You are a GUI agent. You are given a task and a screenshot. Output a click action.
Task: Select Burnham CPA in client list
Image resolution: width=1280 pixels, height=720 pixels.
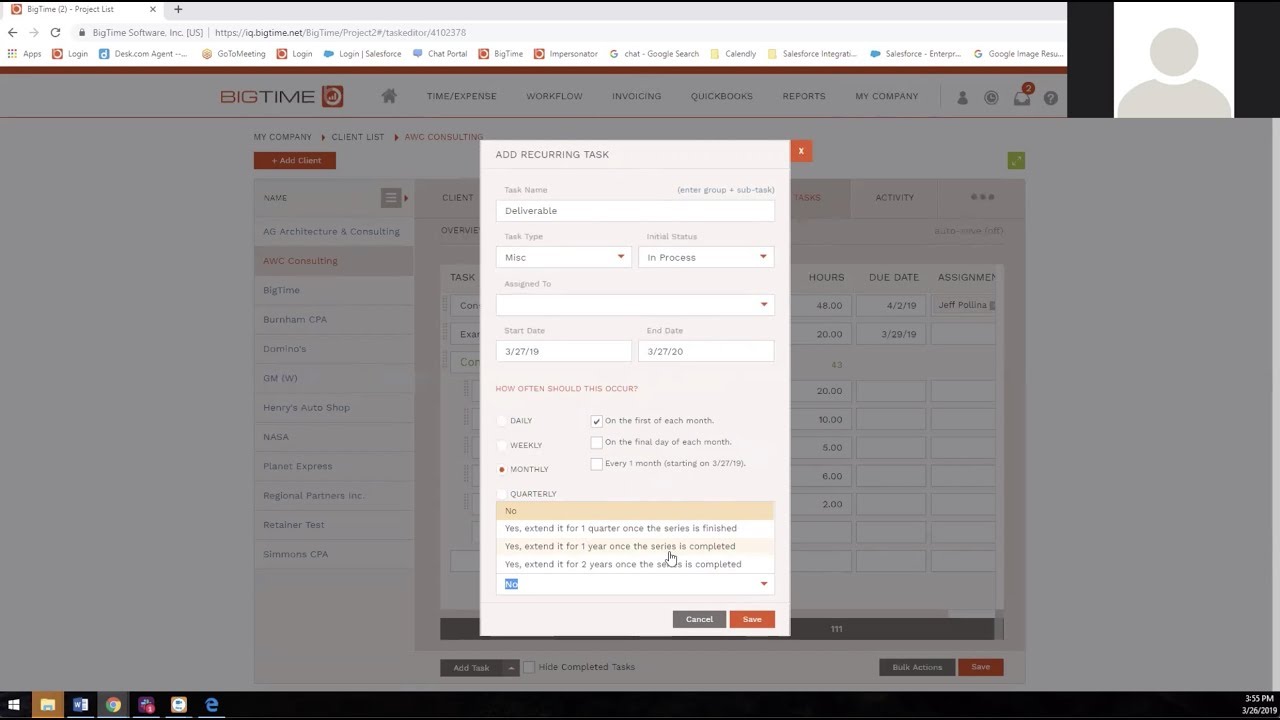pyautogui.click(x=333, y=319)
